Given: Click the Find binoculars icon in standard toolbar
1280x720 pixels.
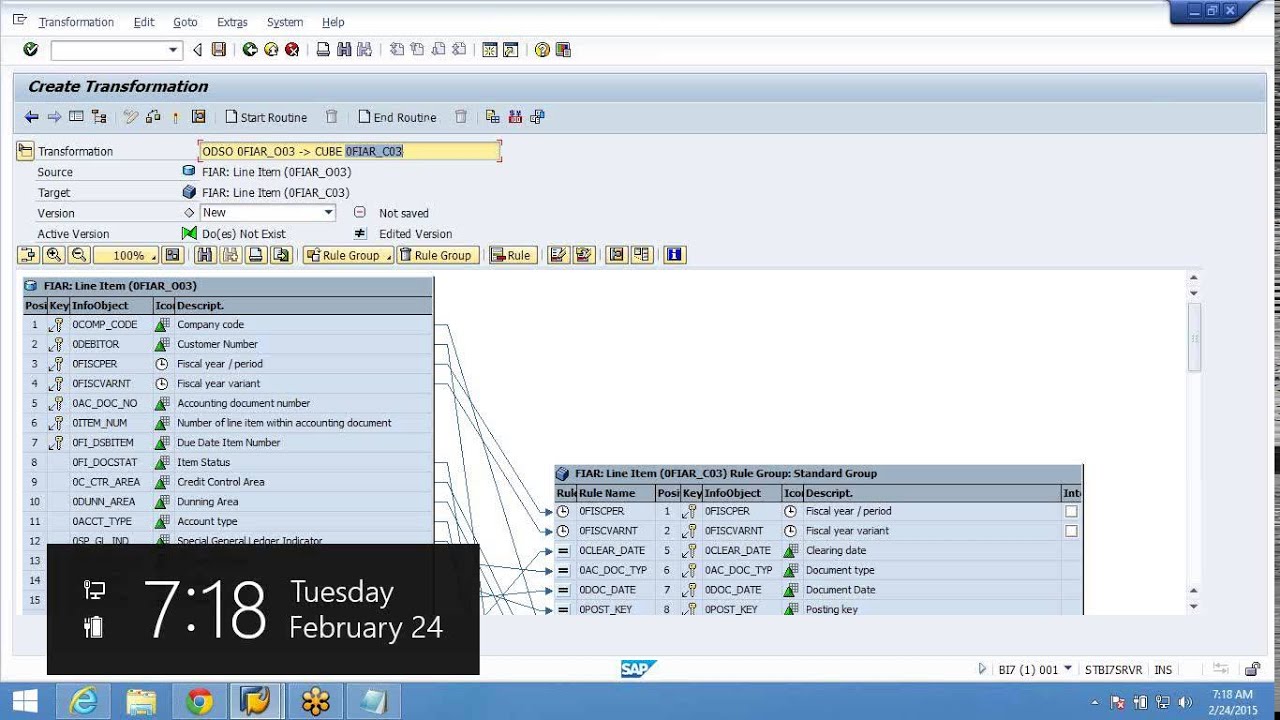Looking at the screenshot, I should coord(344,49).
